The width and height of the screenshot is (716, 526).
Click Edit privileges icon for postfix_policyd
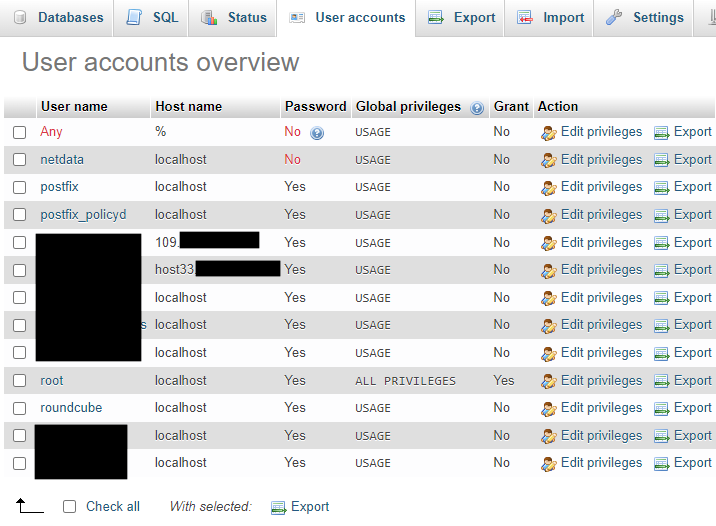(x=548, y=216)
